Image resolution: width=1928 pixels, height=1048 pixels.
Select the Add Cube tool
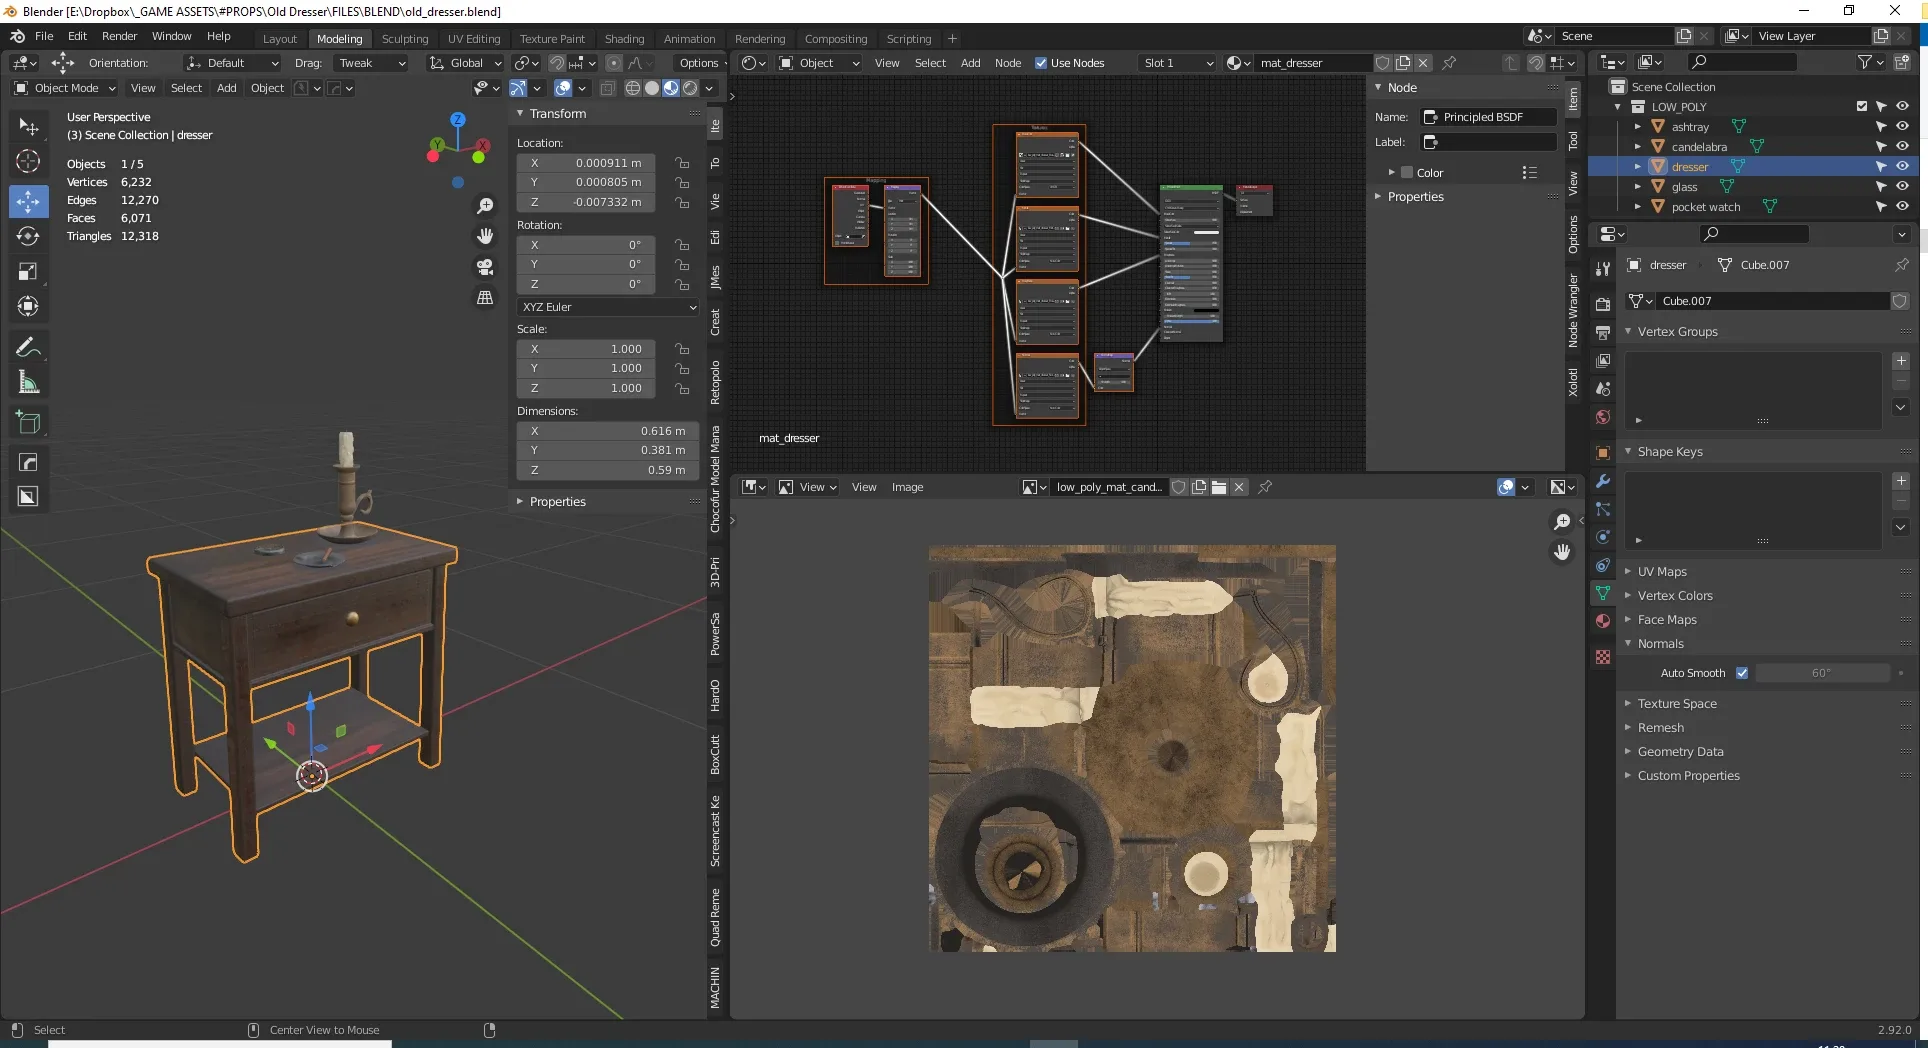pos(28,422)
